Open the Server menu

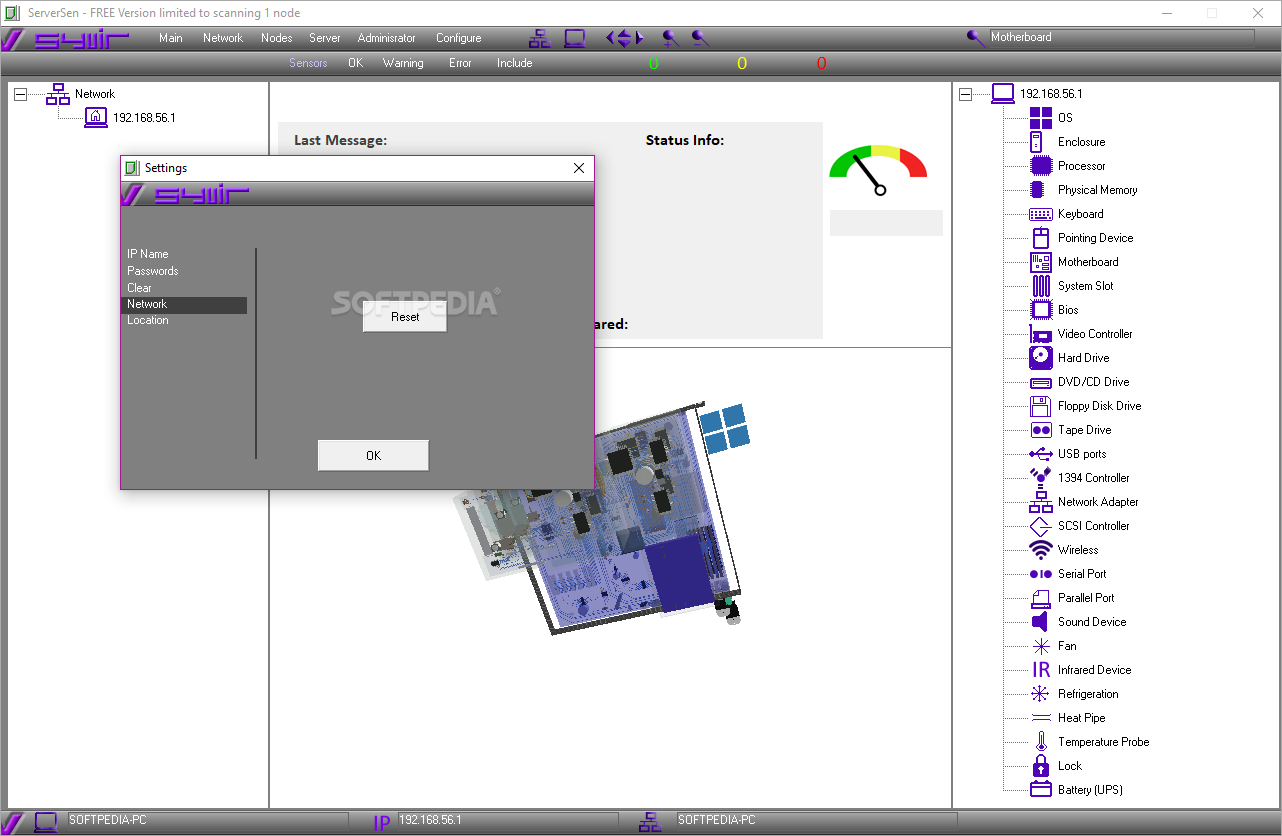point(325,38)
